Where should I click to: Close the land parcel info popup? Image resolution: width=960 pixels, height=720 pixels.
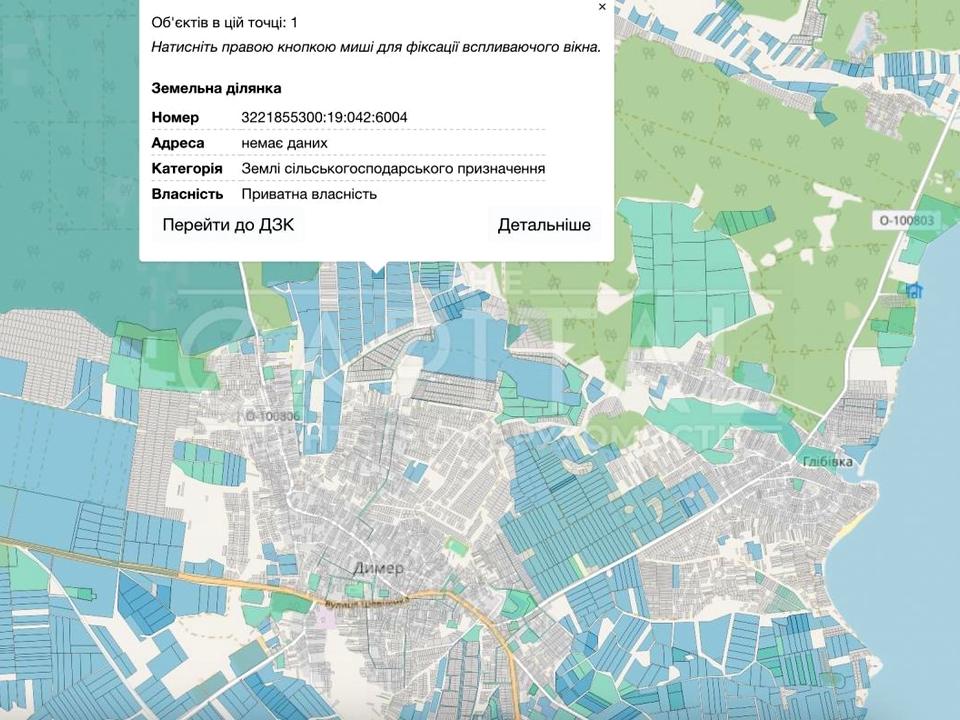pos(602,7)
